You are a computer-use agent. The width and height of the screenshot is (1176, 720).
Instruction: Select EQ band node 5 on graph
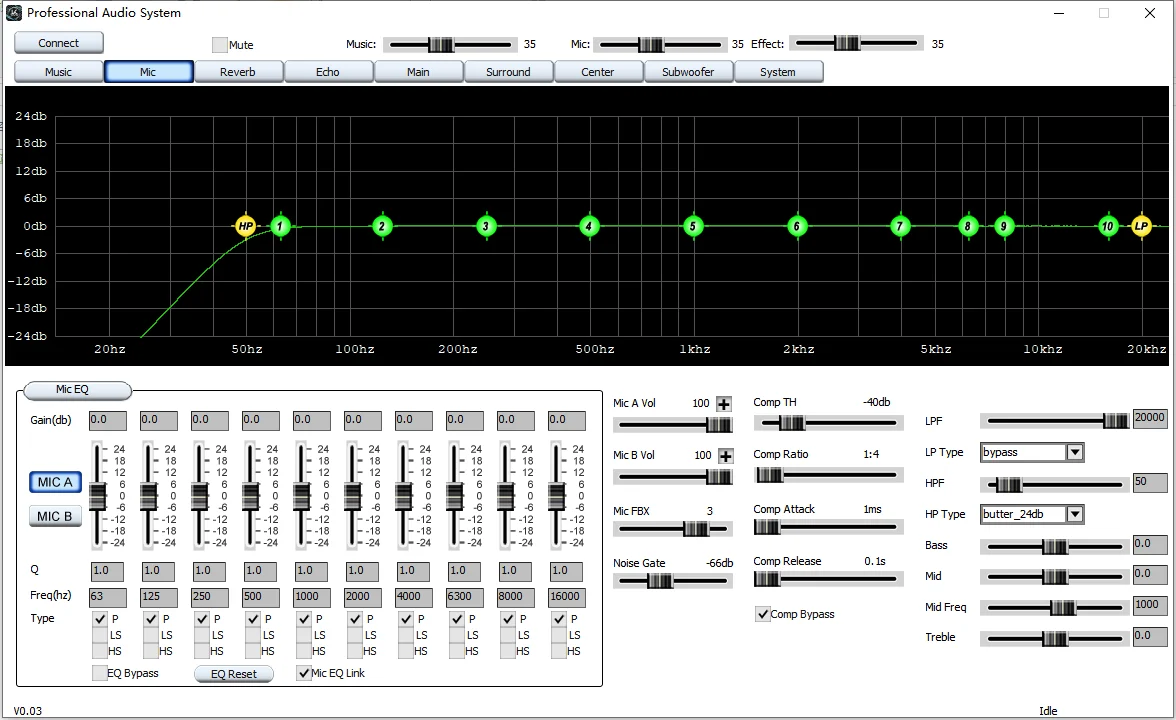point(693,227)
